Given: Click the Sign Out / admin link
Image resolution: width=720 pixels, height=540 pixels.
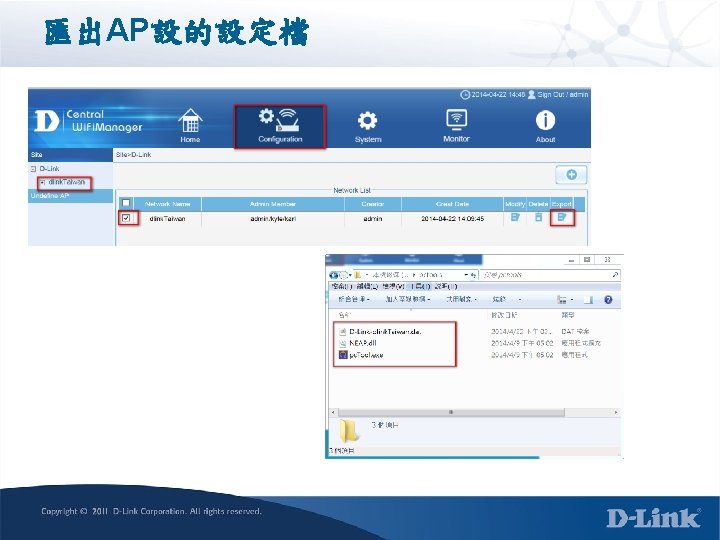Looking at the screenshot, I should pos(562,95).
